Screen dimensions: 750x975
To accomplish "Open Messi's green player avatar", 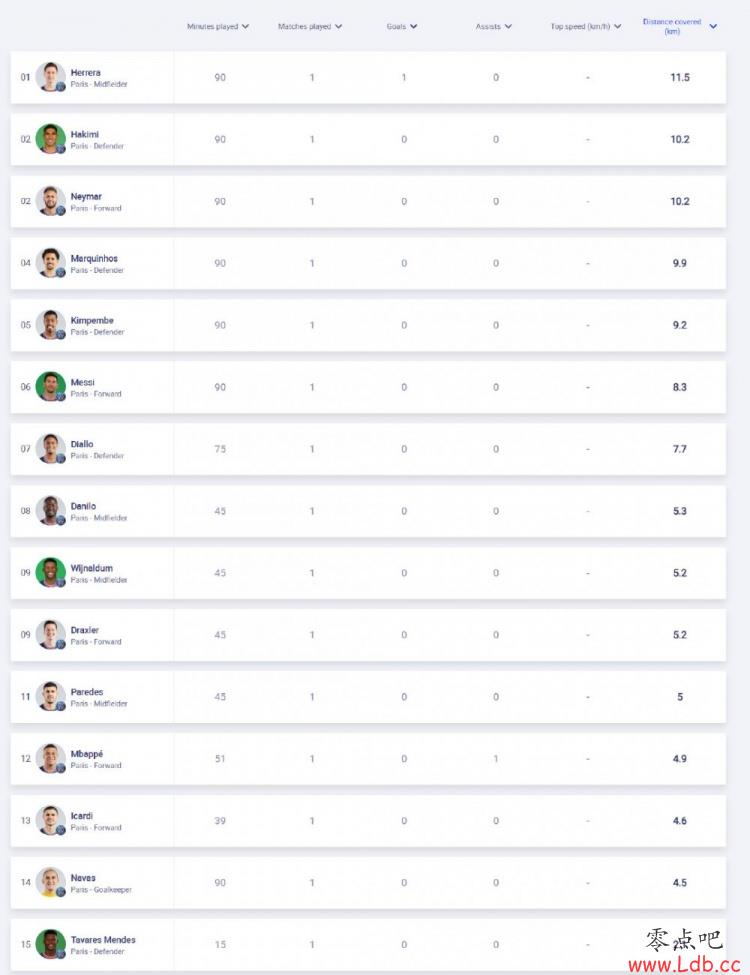I will coord(50,387).
